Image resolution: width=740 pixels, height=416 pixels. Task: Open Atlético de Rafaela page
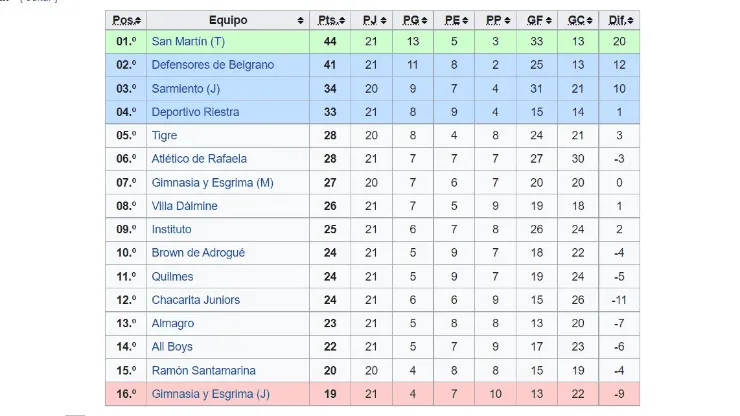(199, 158)
